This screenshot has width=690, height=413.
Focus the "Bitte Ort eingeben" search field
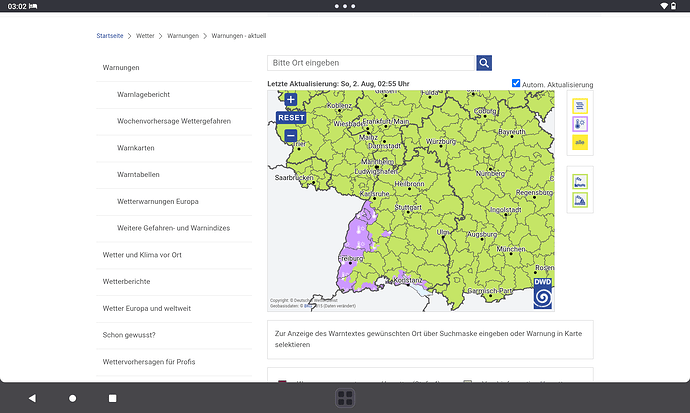tap(371, 63)
